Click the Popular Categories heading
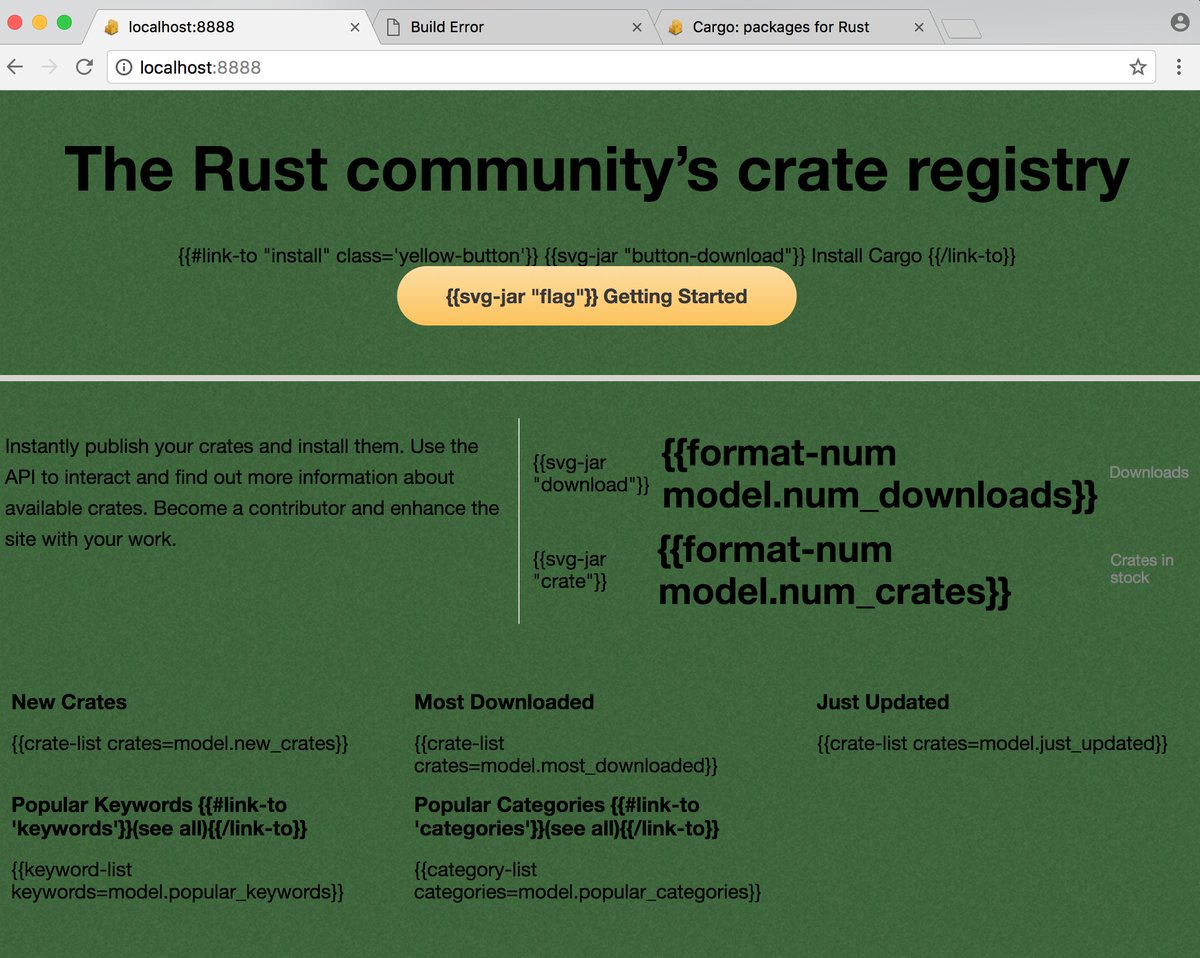 567,817
